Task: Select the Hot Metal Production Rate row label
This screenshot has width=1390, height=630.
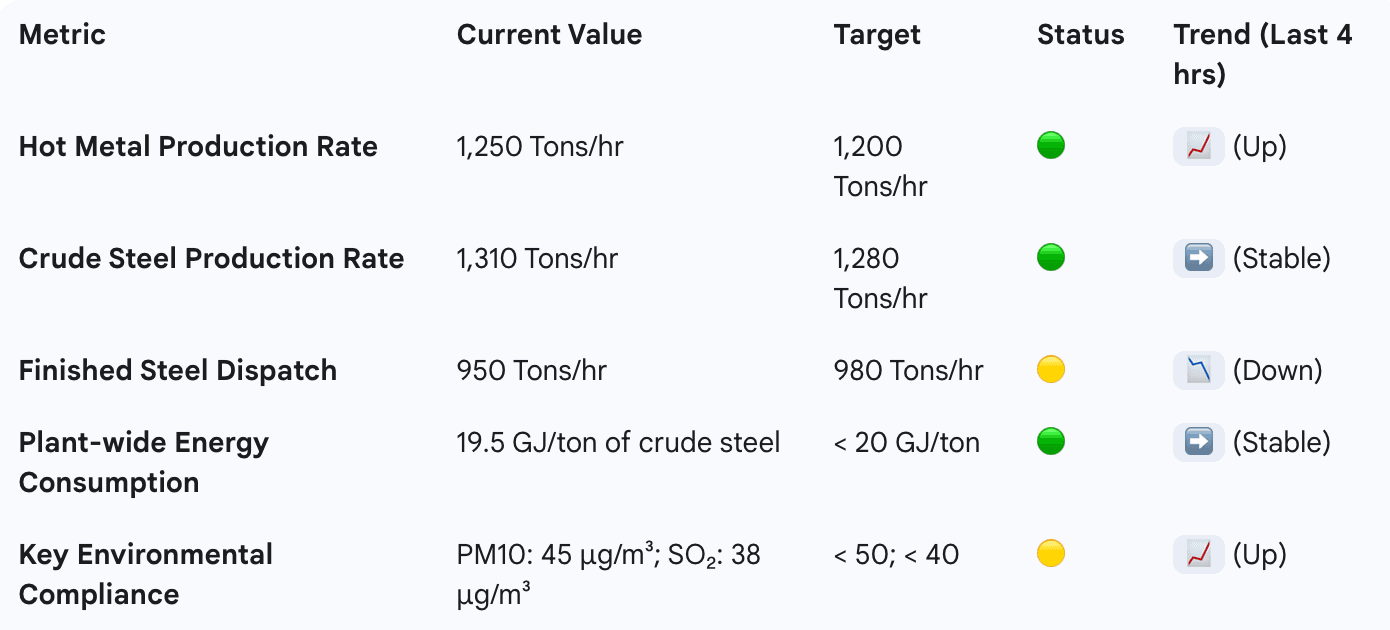Action: (x=198, y=147)
